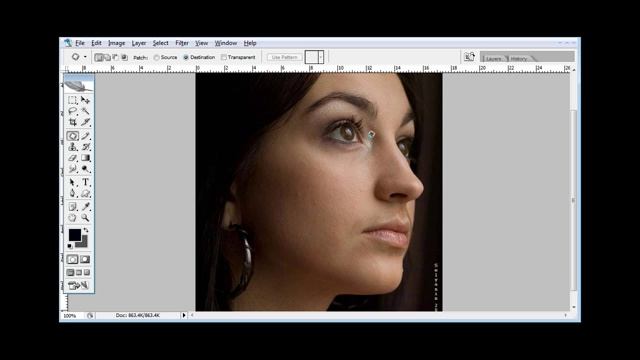Choose Add to selection mode

(x=107, y=58)
